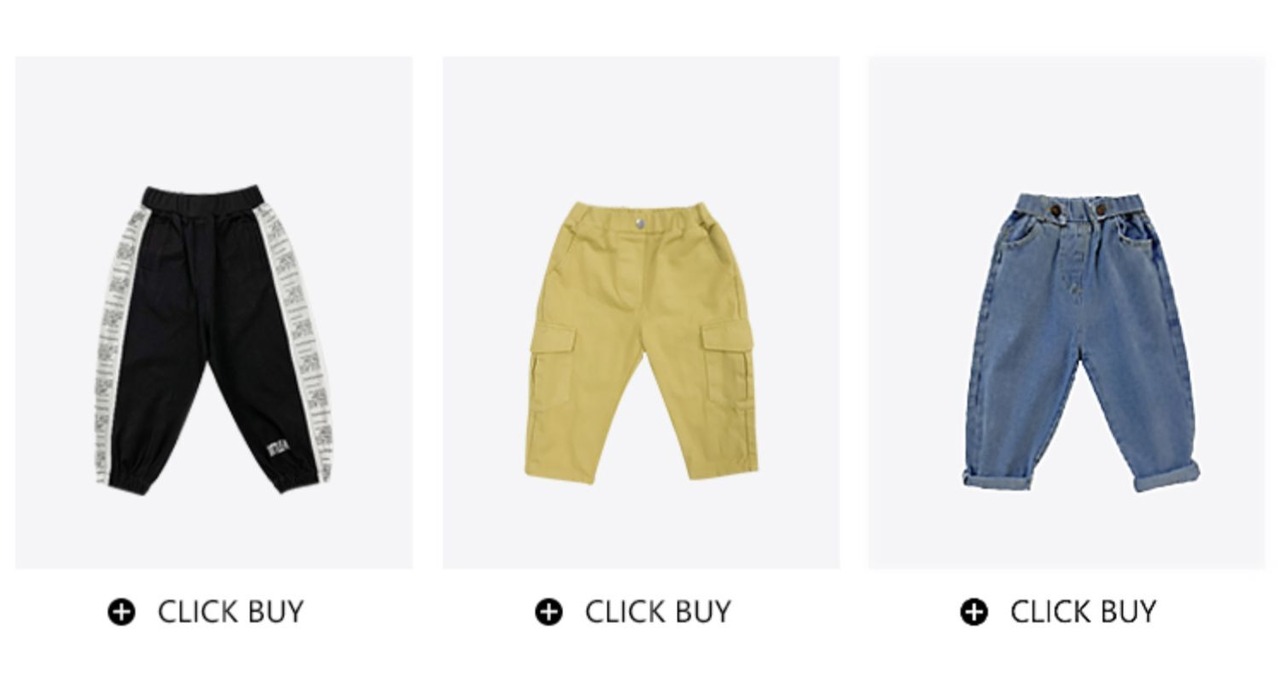
Task: Click the logo patch on the black joggers leg
Action: (278, 445)
